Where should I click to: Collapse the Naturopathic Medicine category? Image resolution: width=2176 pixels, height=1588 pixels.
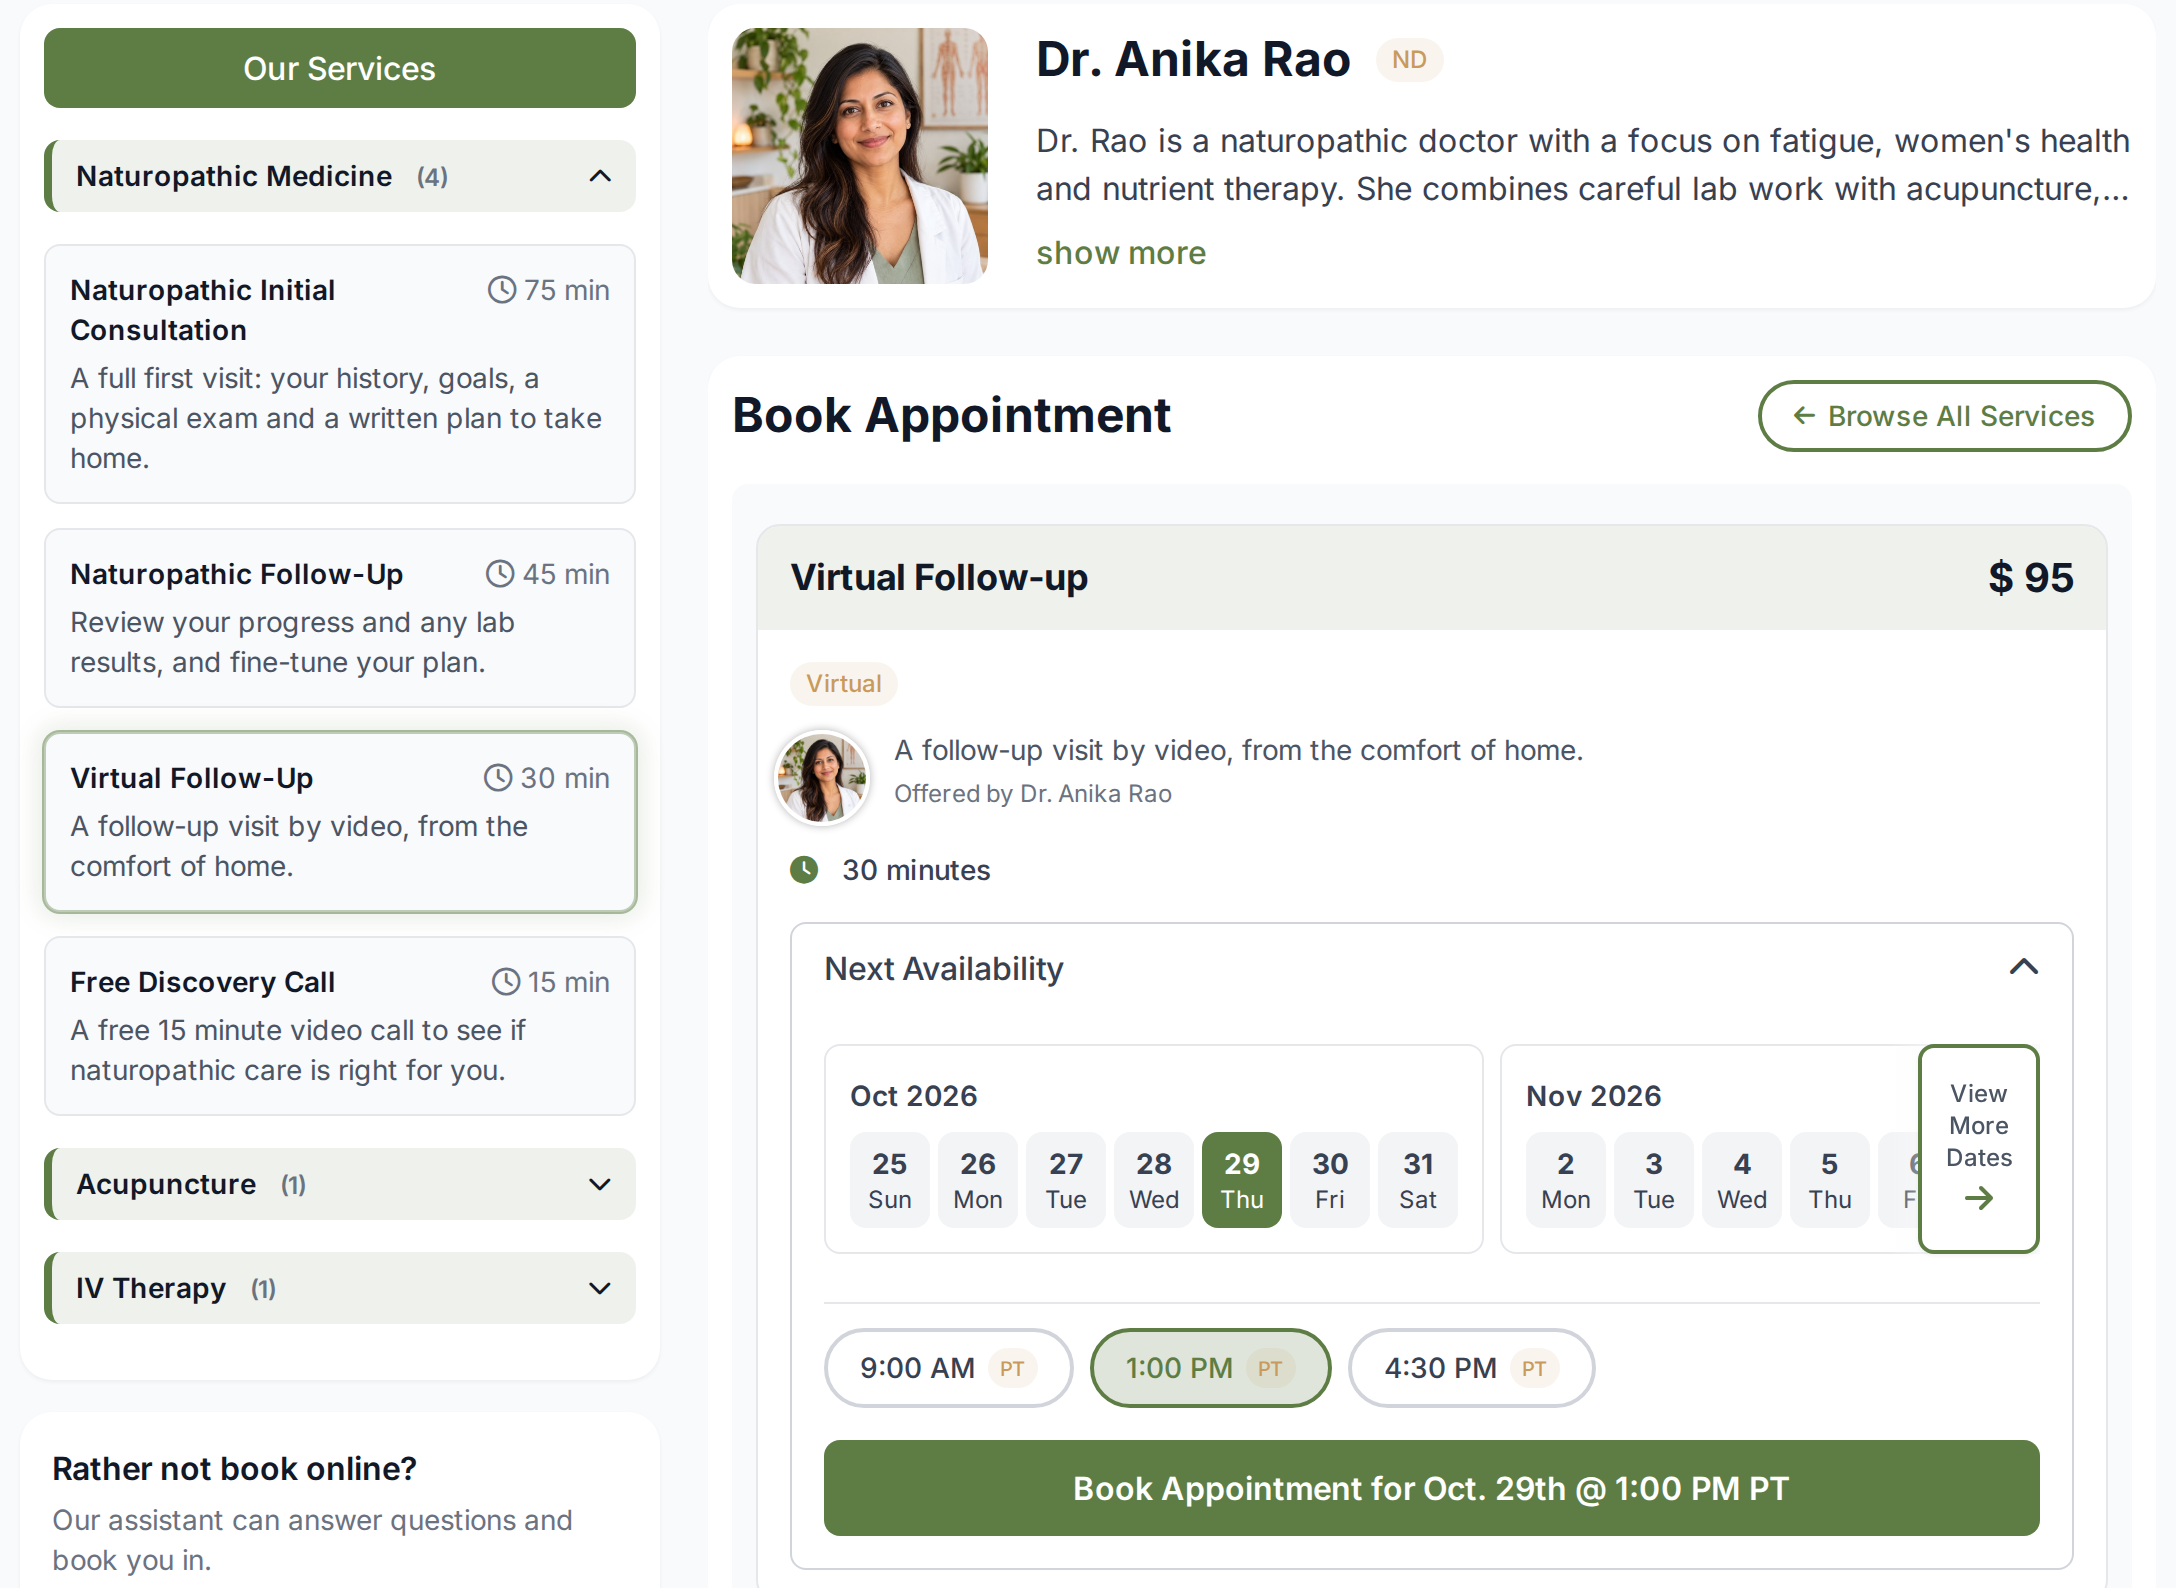(x=340, y=176)
